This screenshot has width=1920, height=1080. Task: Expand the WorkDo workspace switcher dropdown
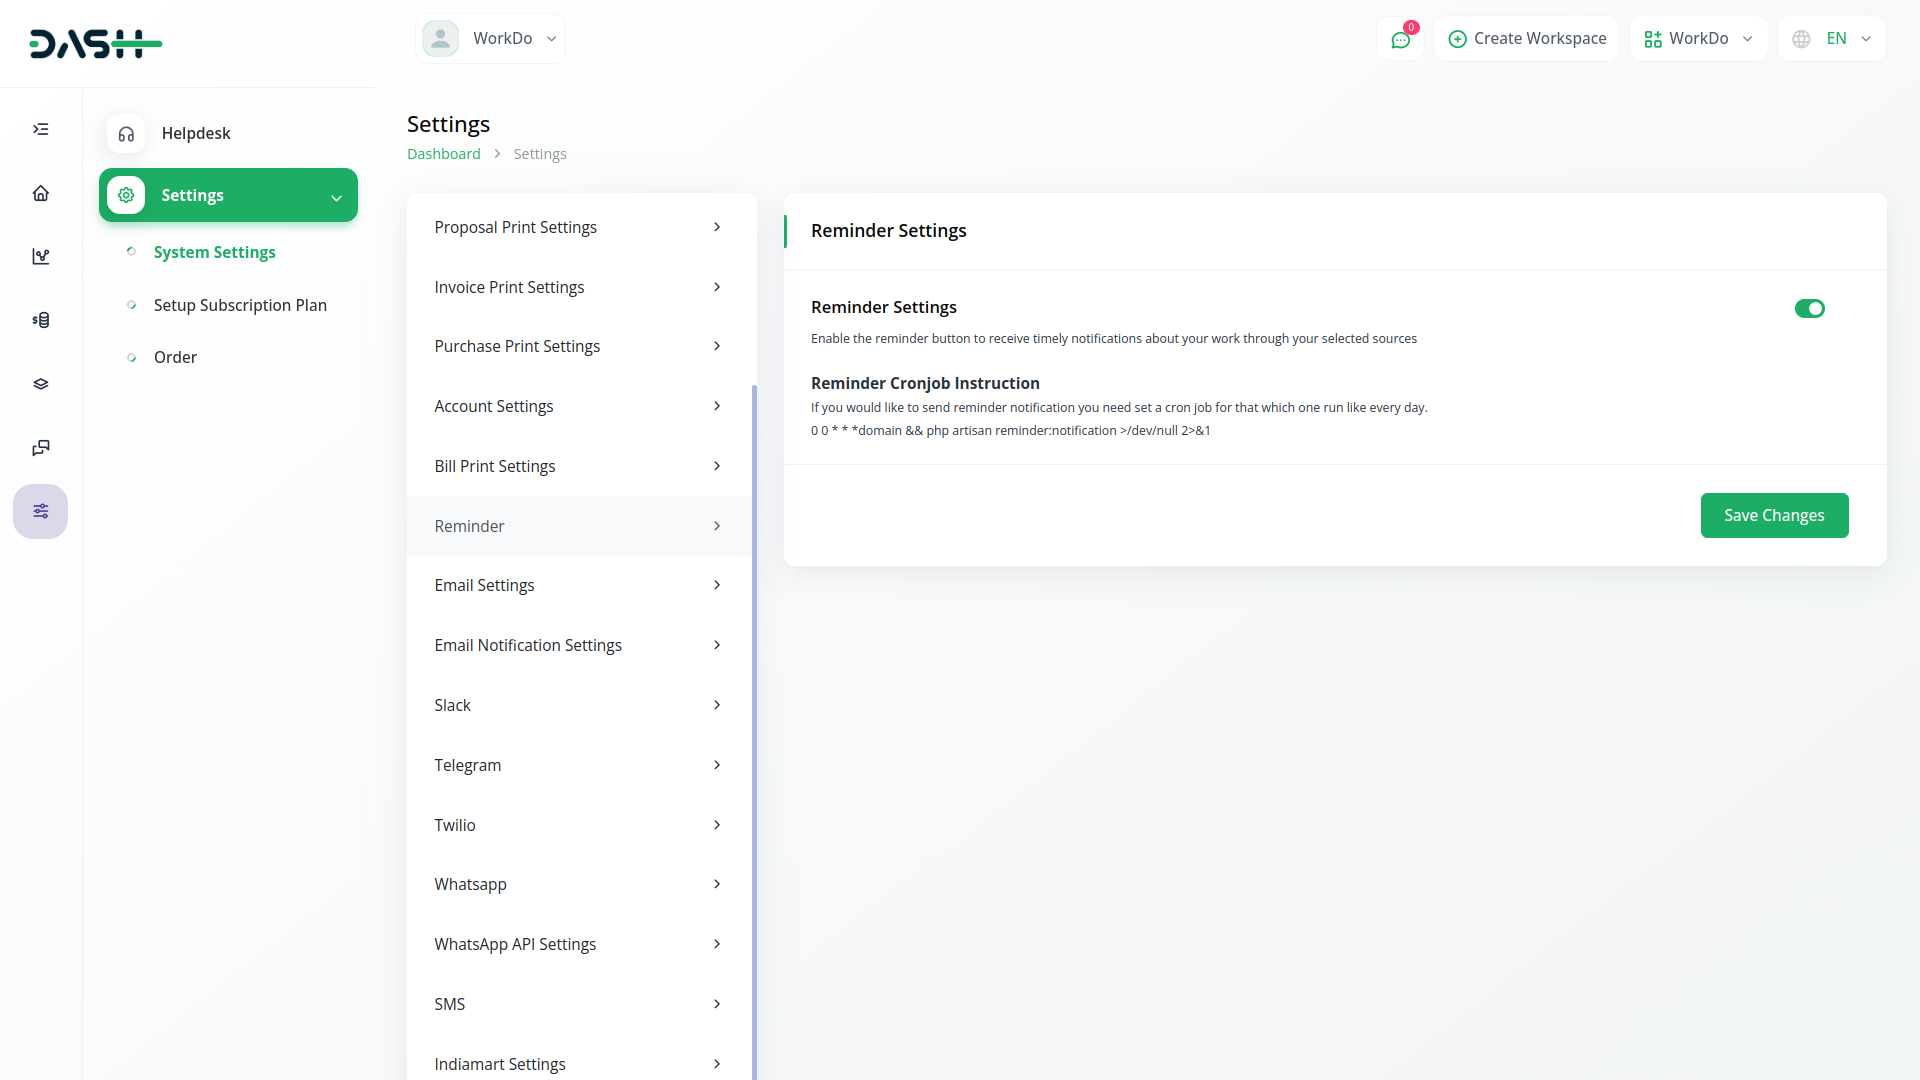tap(1698, 39)
